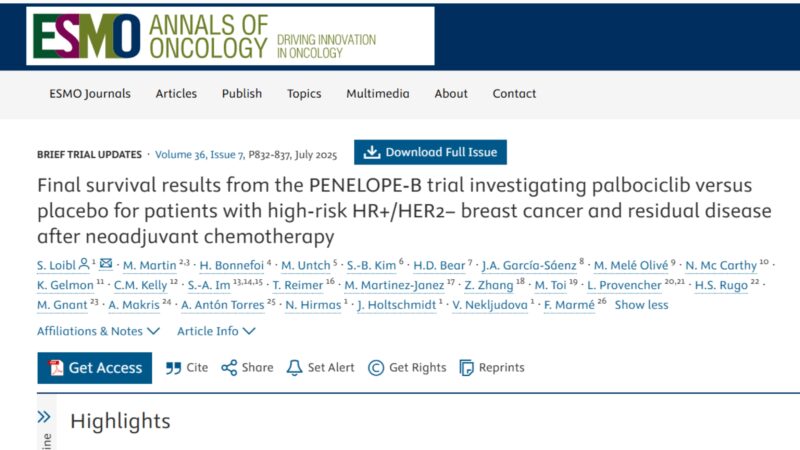Click the author profile icon next to S. Loibl
This screenshot has width=800, height=450.
coord(84,264)
